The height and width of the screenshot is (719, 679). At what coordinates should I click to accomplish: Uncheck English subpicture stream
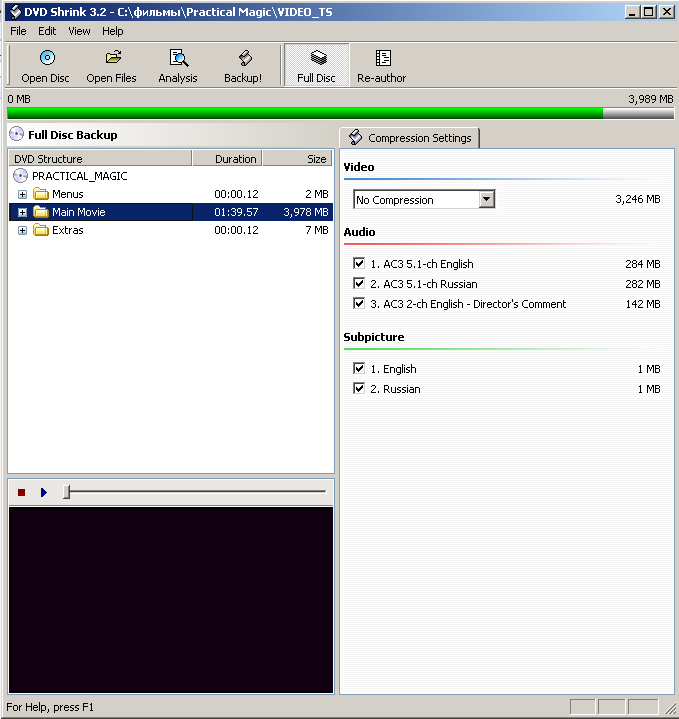click(x=359, y=368)
